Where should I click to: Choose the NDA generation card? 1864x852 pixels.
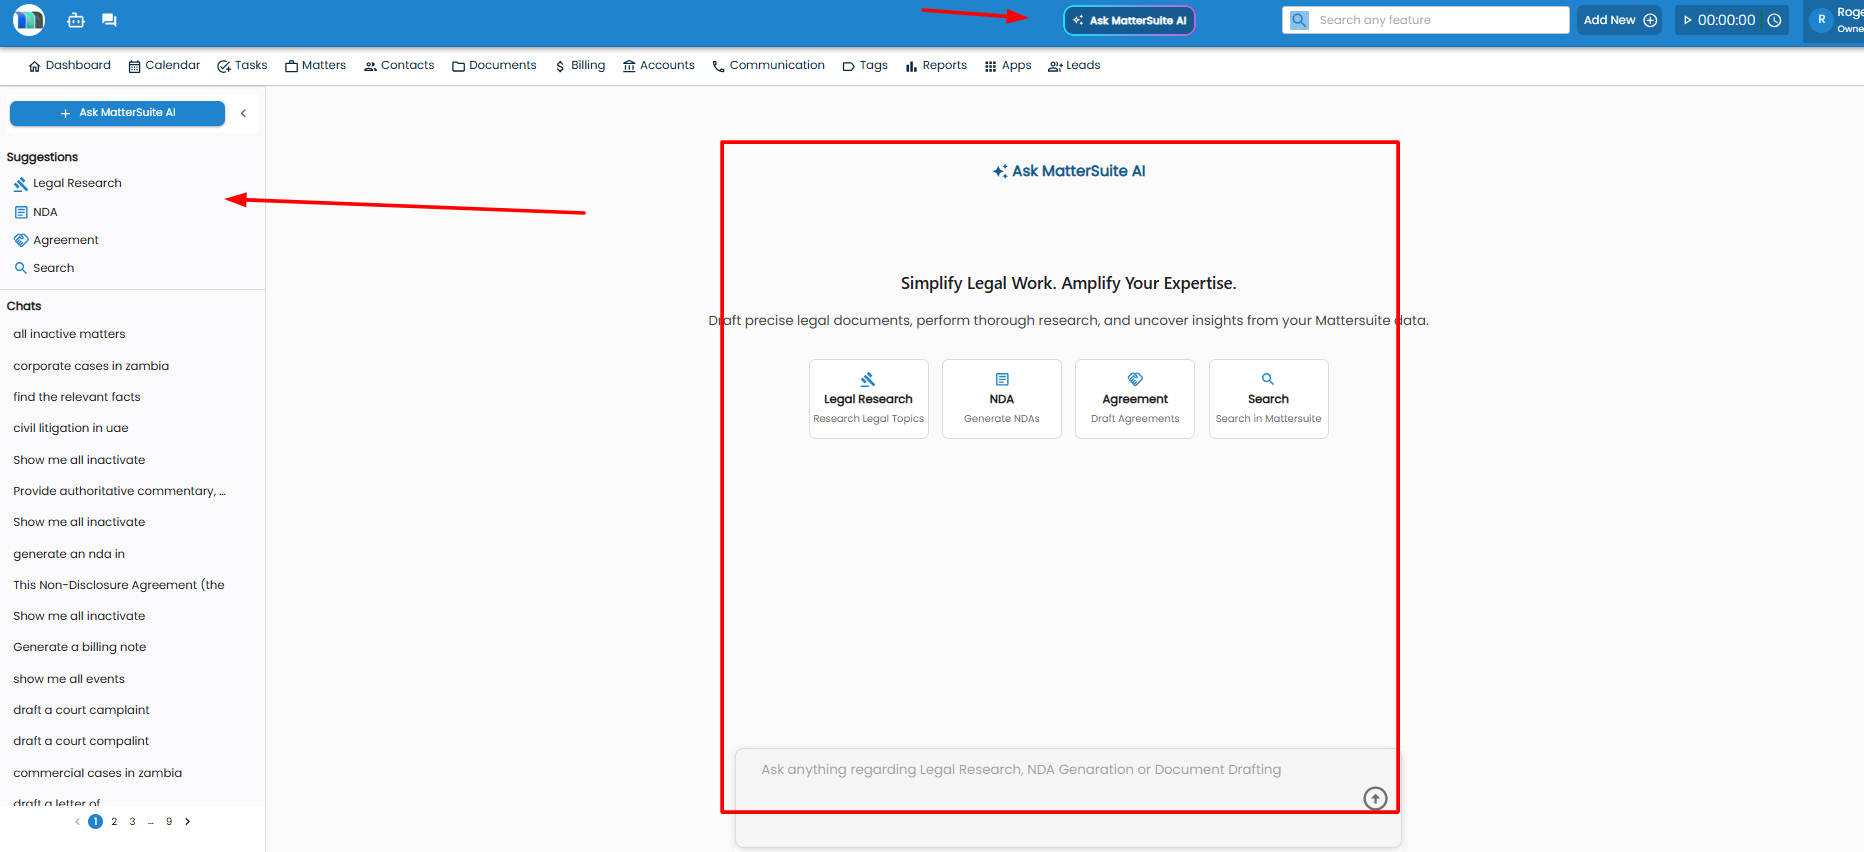[1001, 399]
